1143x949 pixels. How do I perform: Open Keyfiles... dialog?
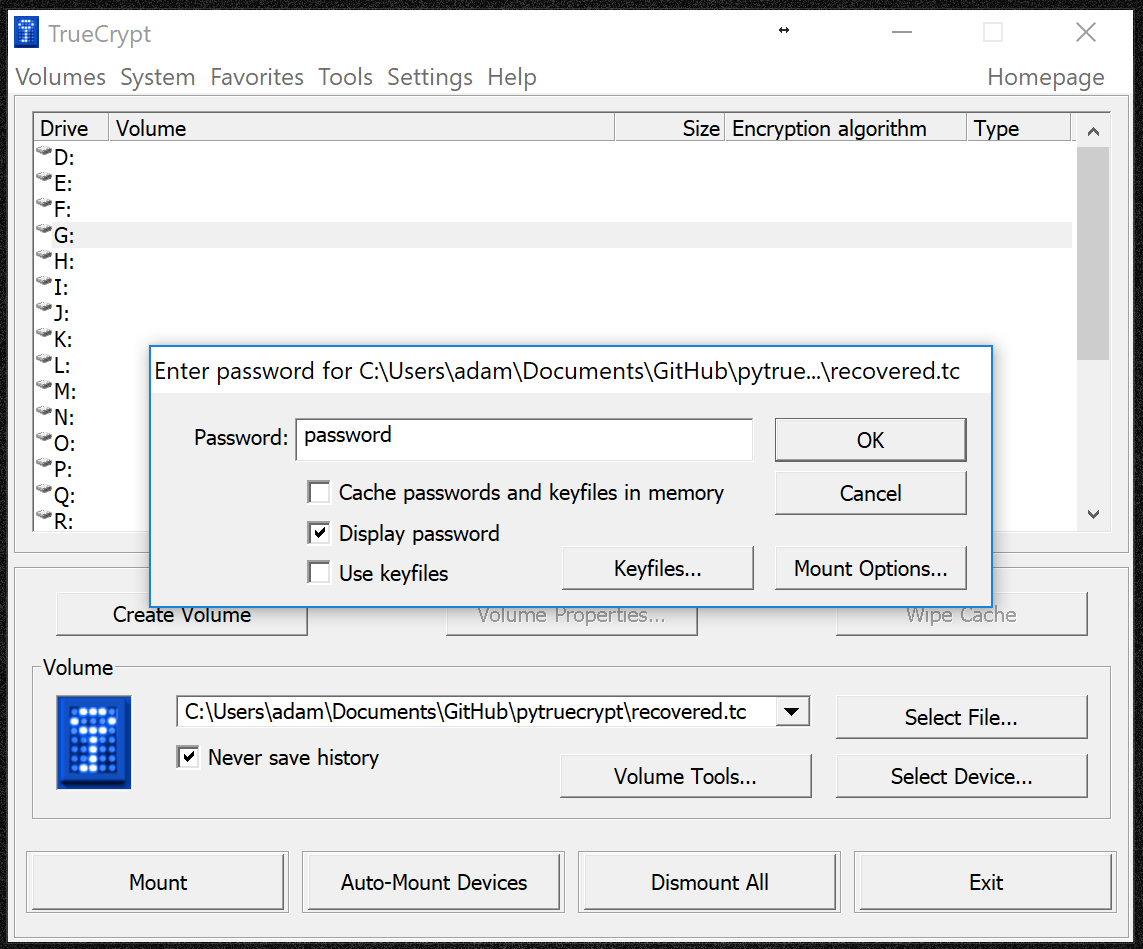pos(658,568)
